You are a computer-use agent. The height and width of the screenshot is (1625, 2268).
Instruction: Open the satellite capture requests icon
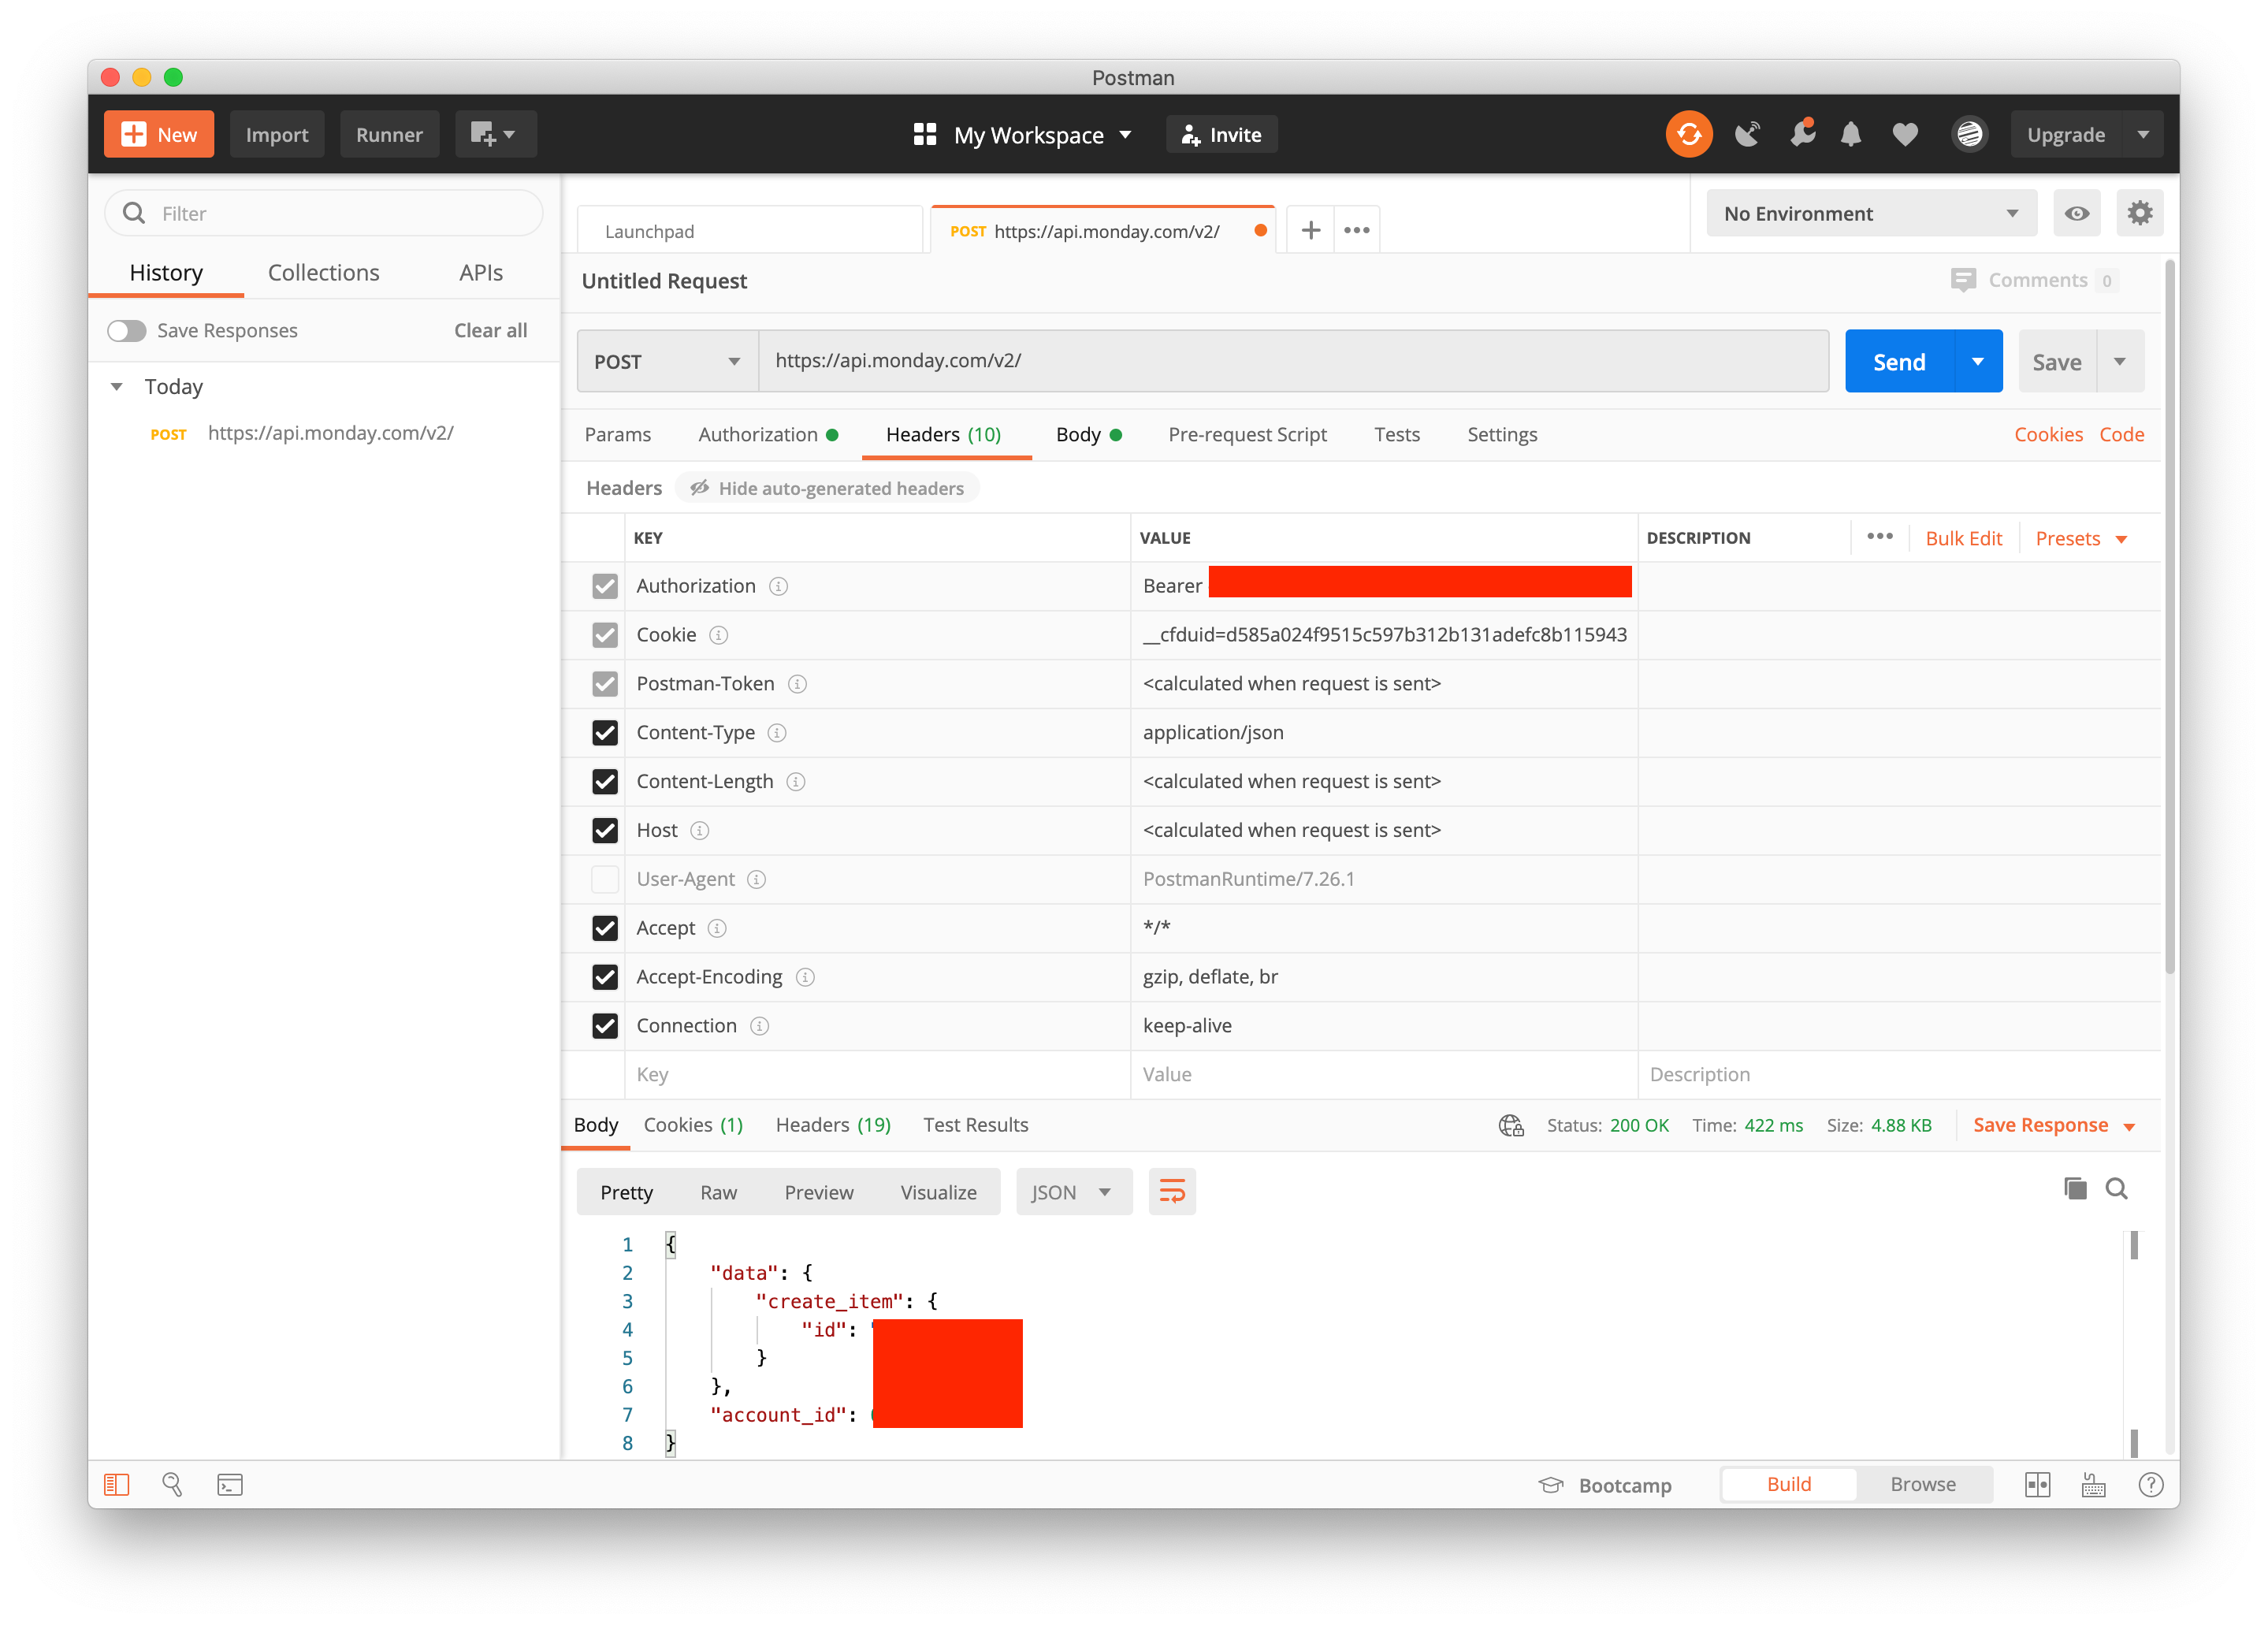(1747, 135)
